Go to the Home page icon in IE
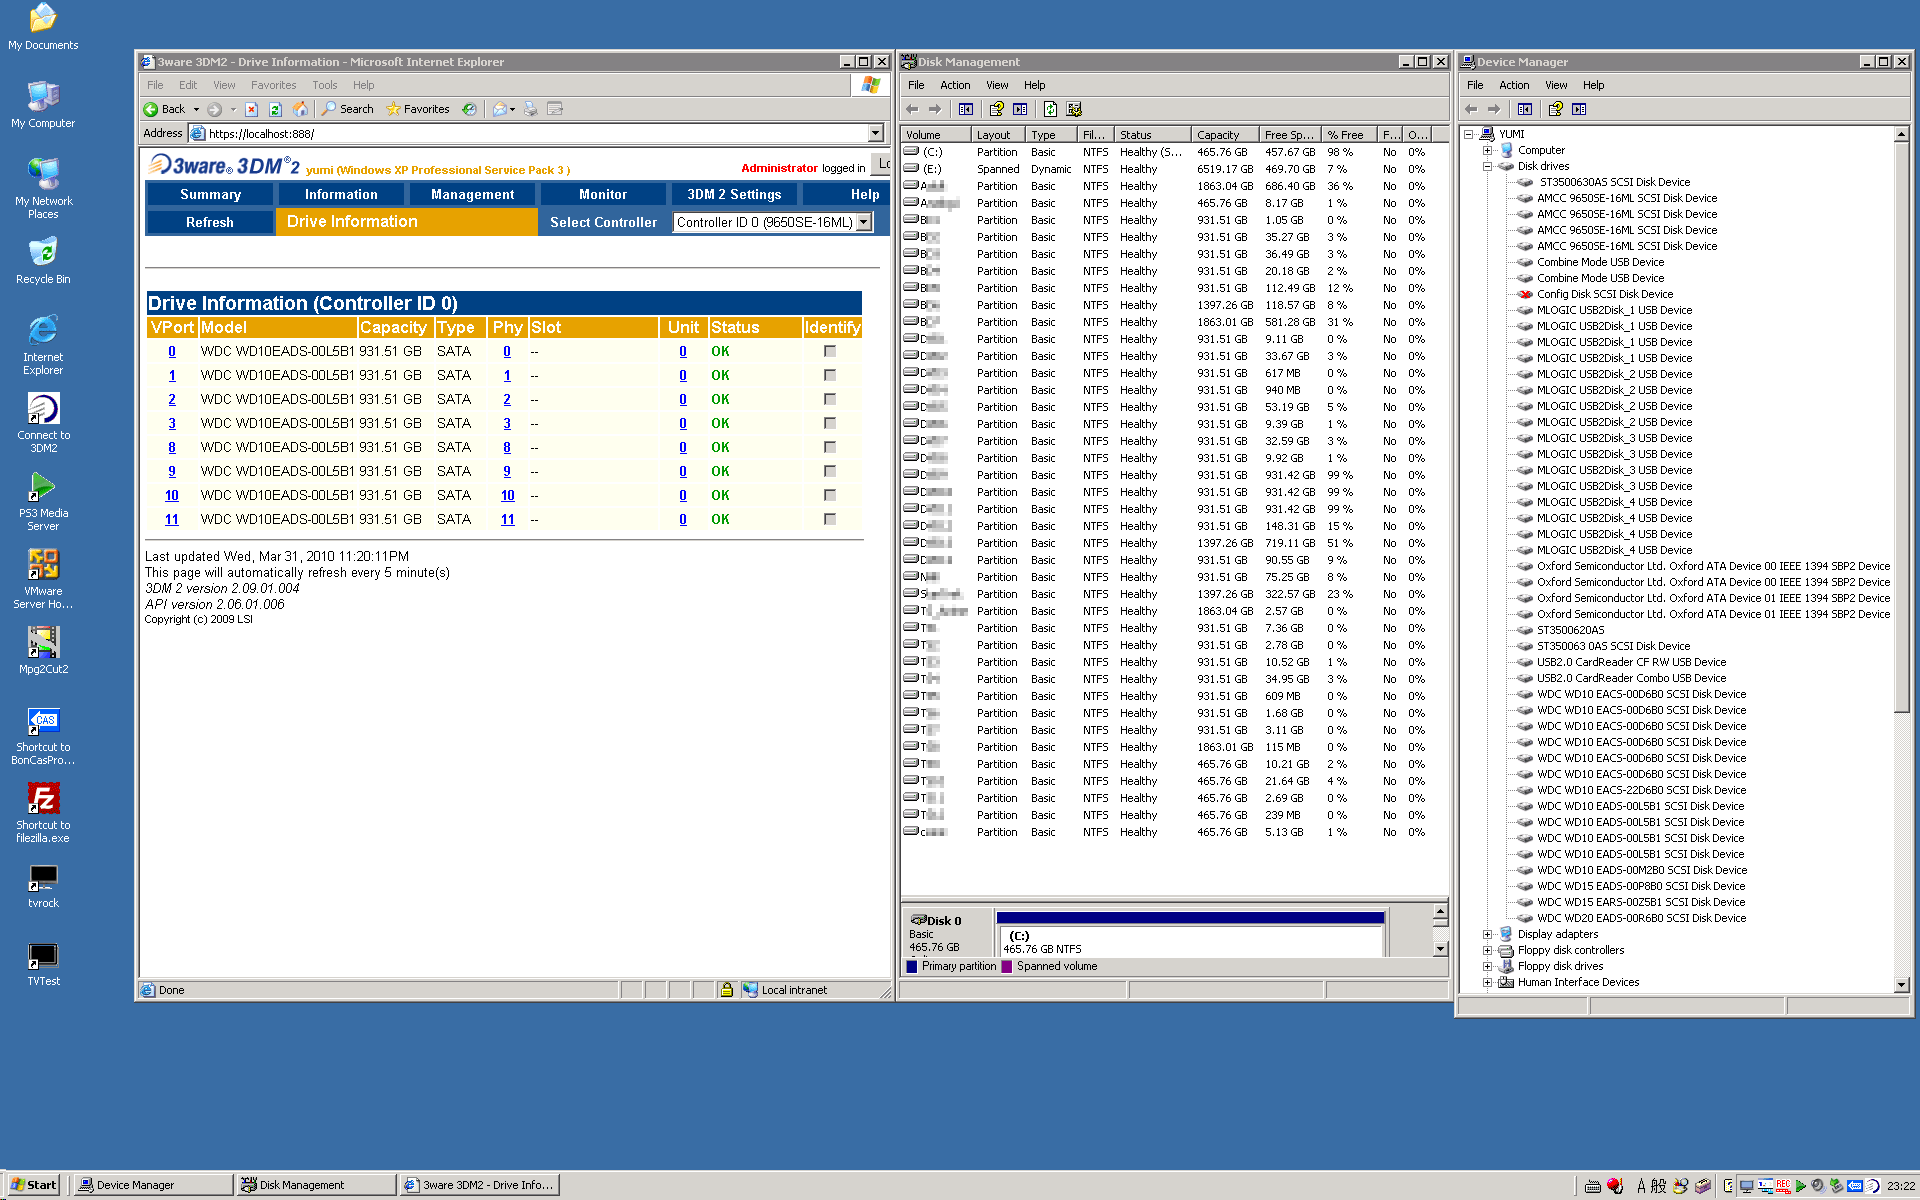The height and width of the screenshot is (1200, 1920). pyautogui.click(x=298, y=109)
